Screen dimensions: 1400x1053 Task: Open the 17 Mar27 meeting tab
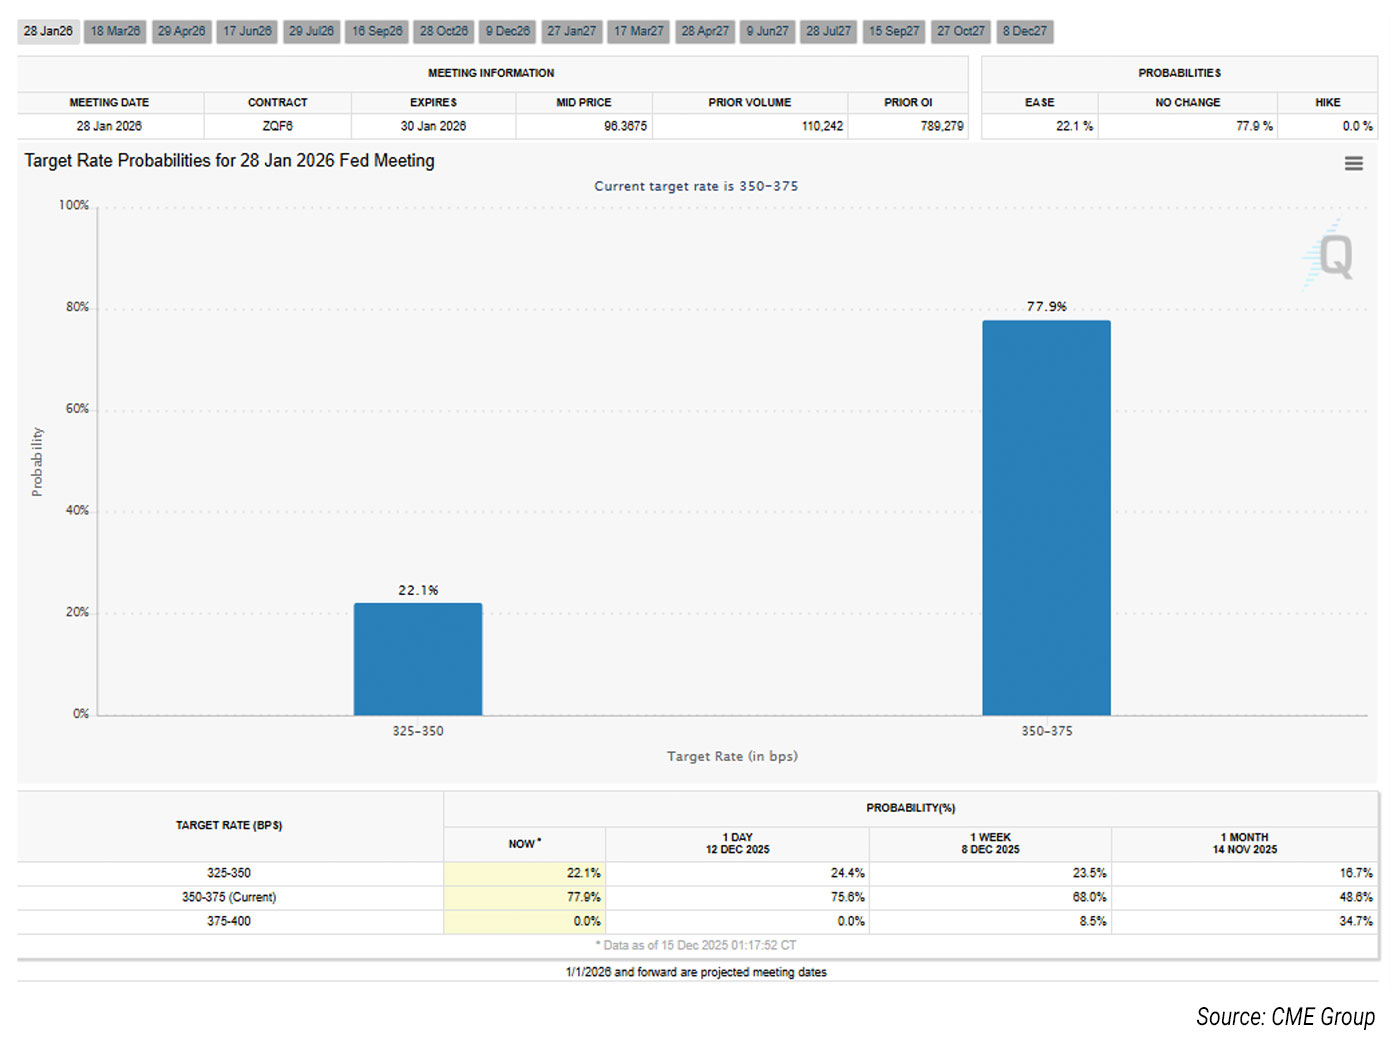click(638, 31)
